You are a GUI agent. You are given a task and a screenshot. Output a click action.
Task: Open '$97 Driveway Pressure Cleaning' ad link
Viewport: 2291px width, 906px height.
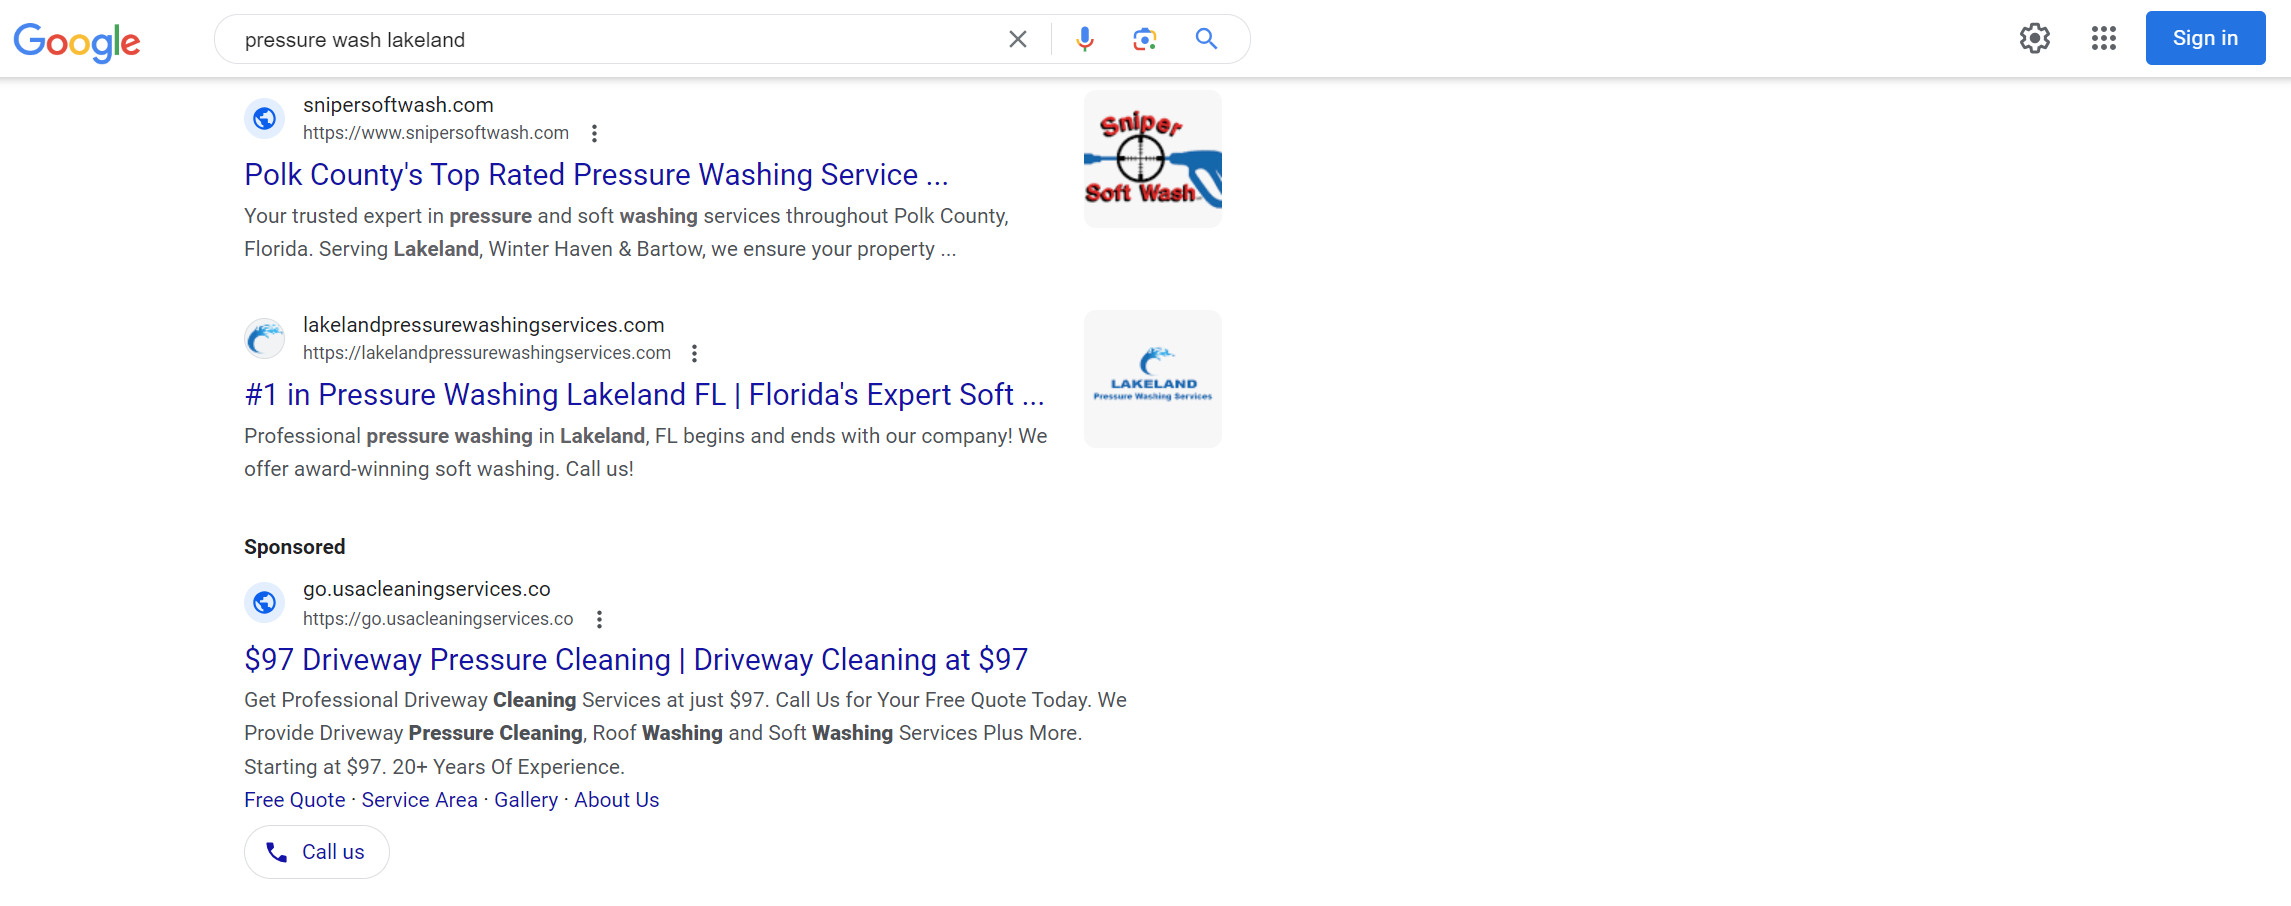point(636,660)
